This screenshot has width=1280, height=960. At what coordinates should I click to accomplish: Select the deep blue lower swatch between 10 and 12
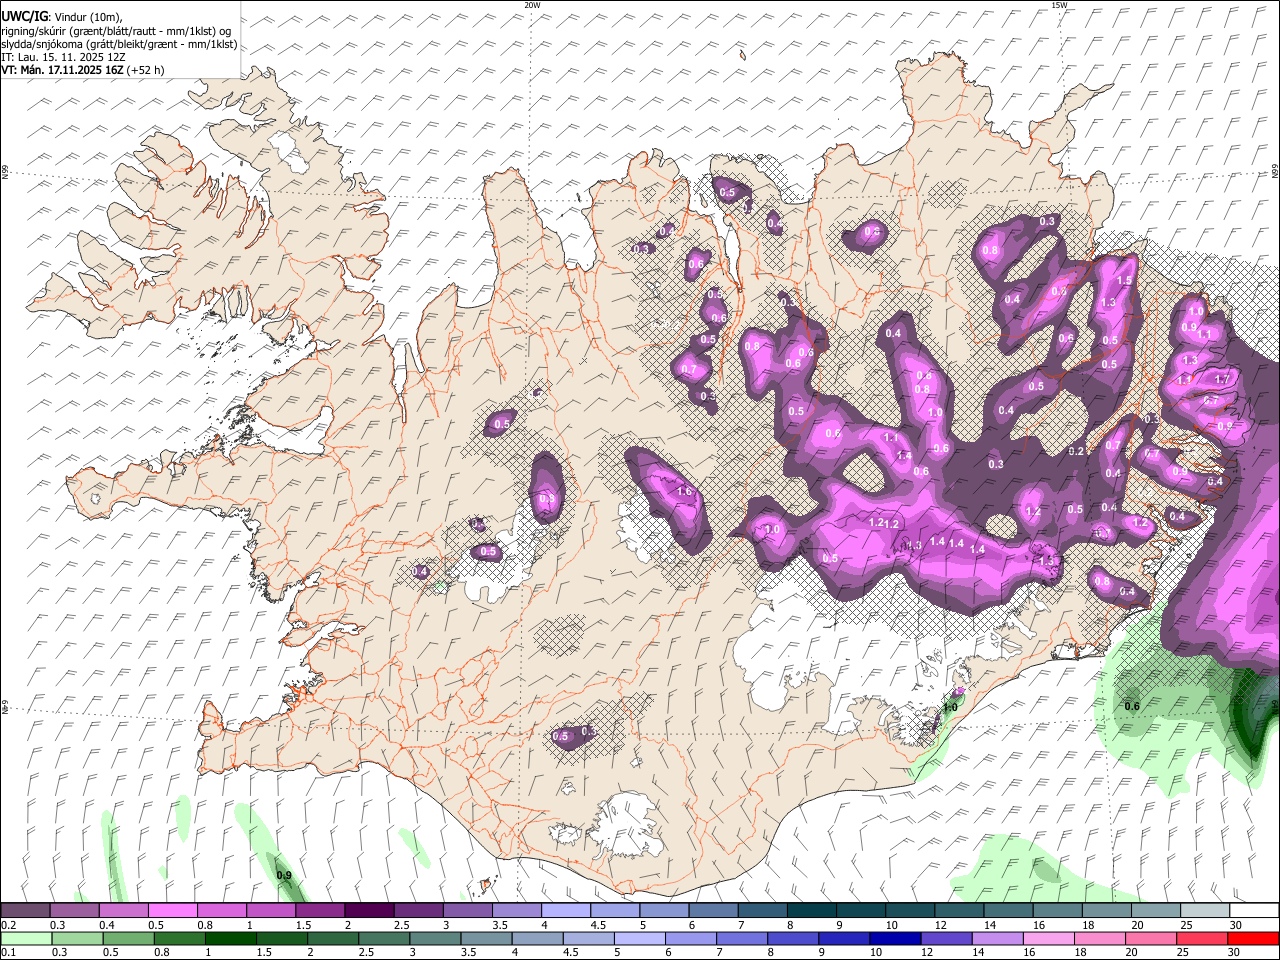(894, 938)
